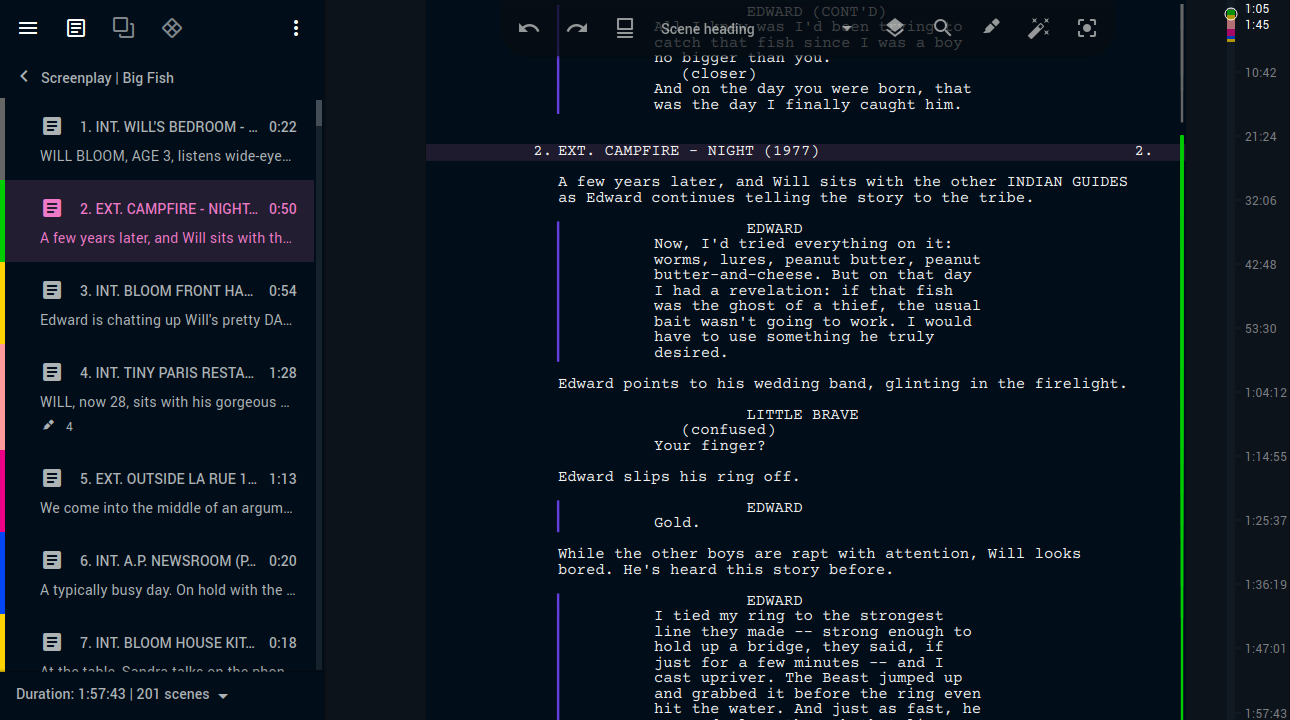Click the screenplay editor scrollbar thumb
The image size is (1290, 720).
pos(1182,62)
